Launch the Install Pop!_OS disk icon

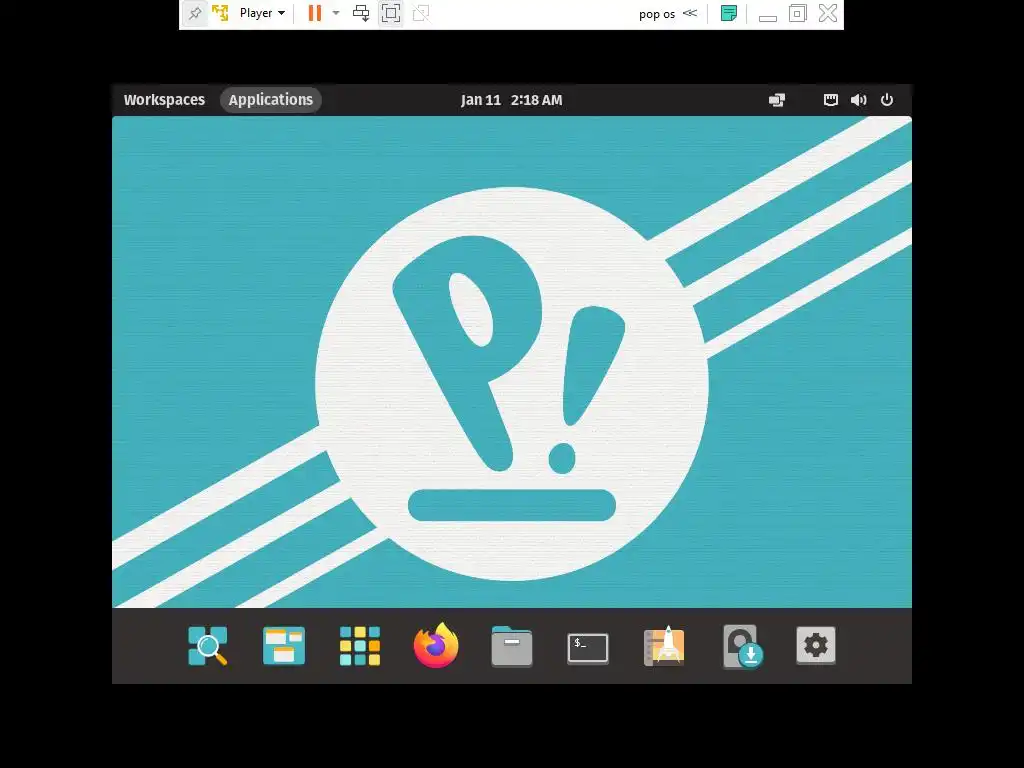[743, 647]
